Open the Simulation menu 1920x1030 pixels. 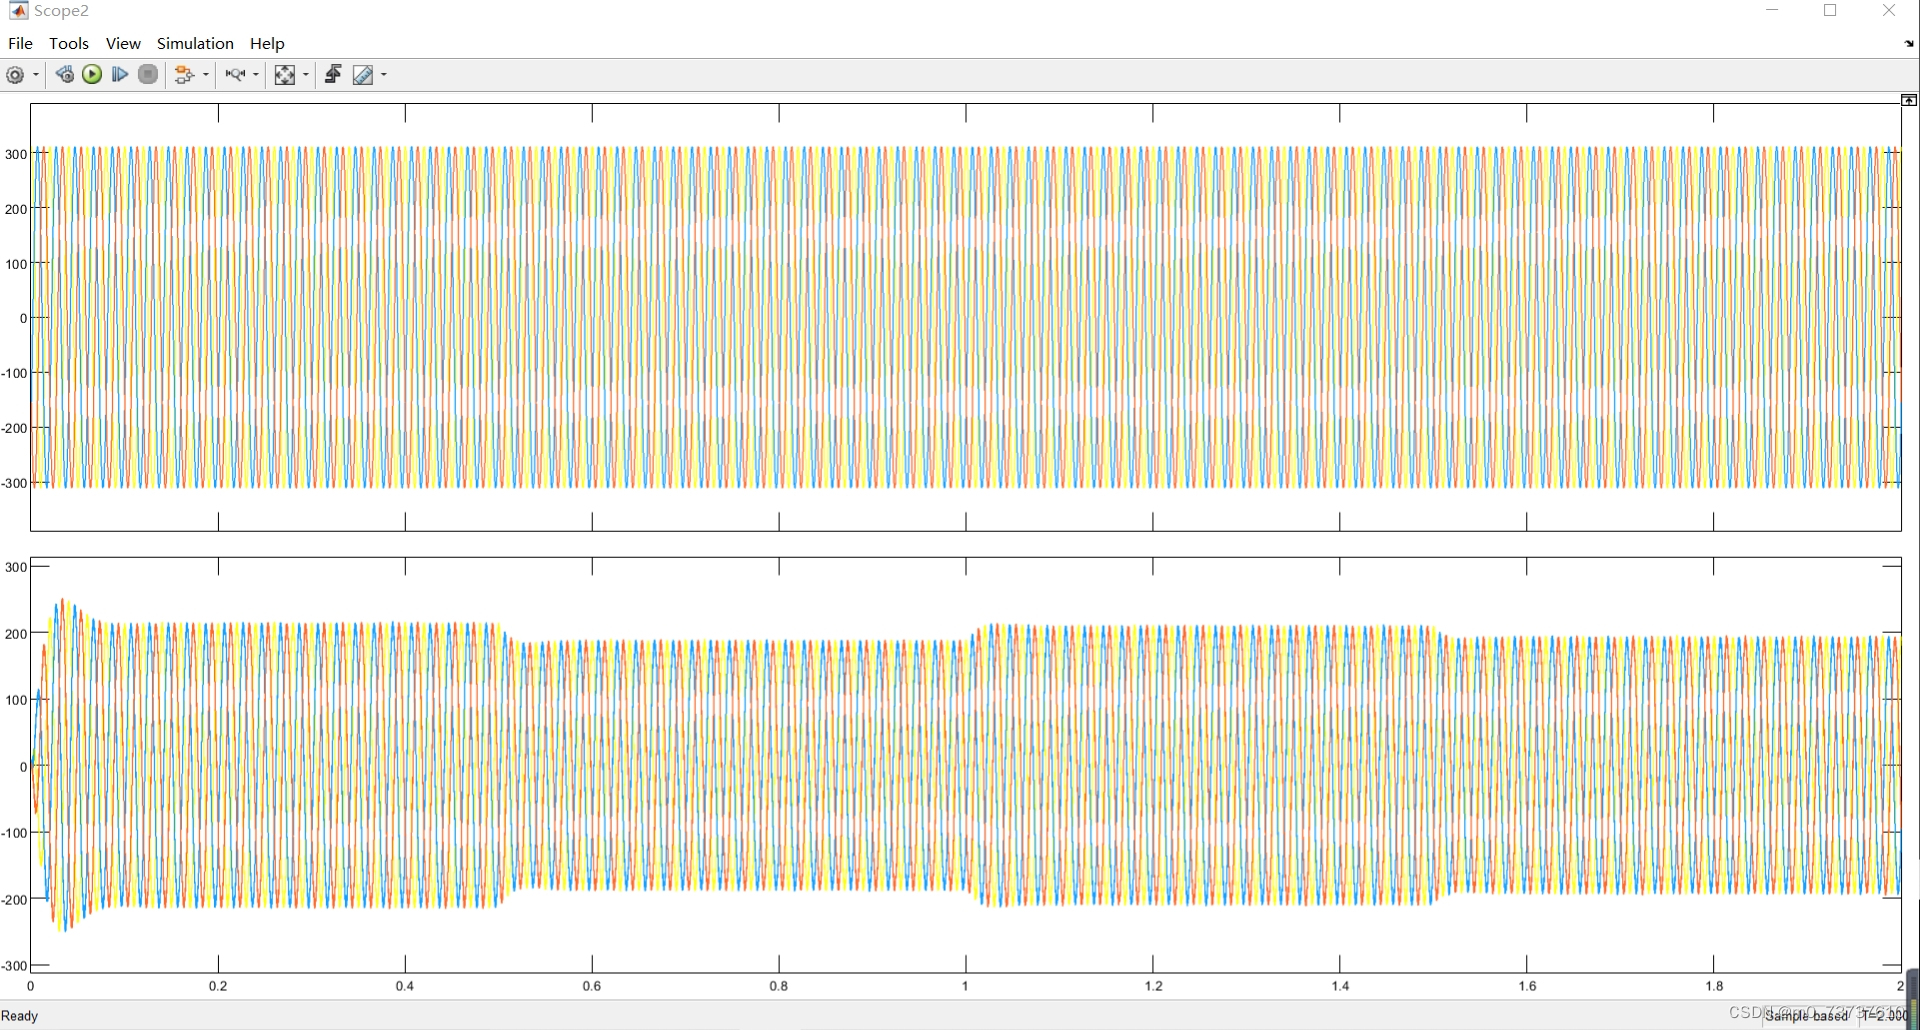tap(195, 43)
